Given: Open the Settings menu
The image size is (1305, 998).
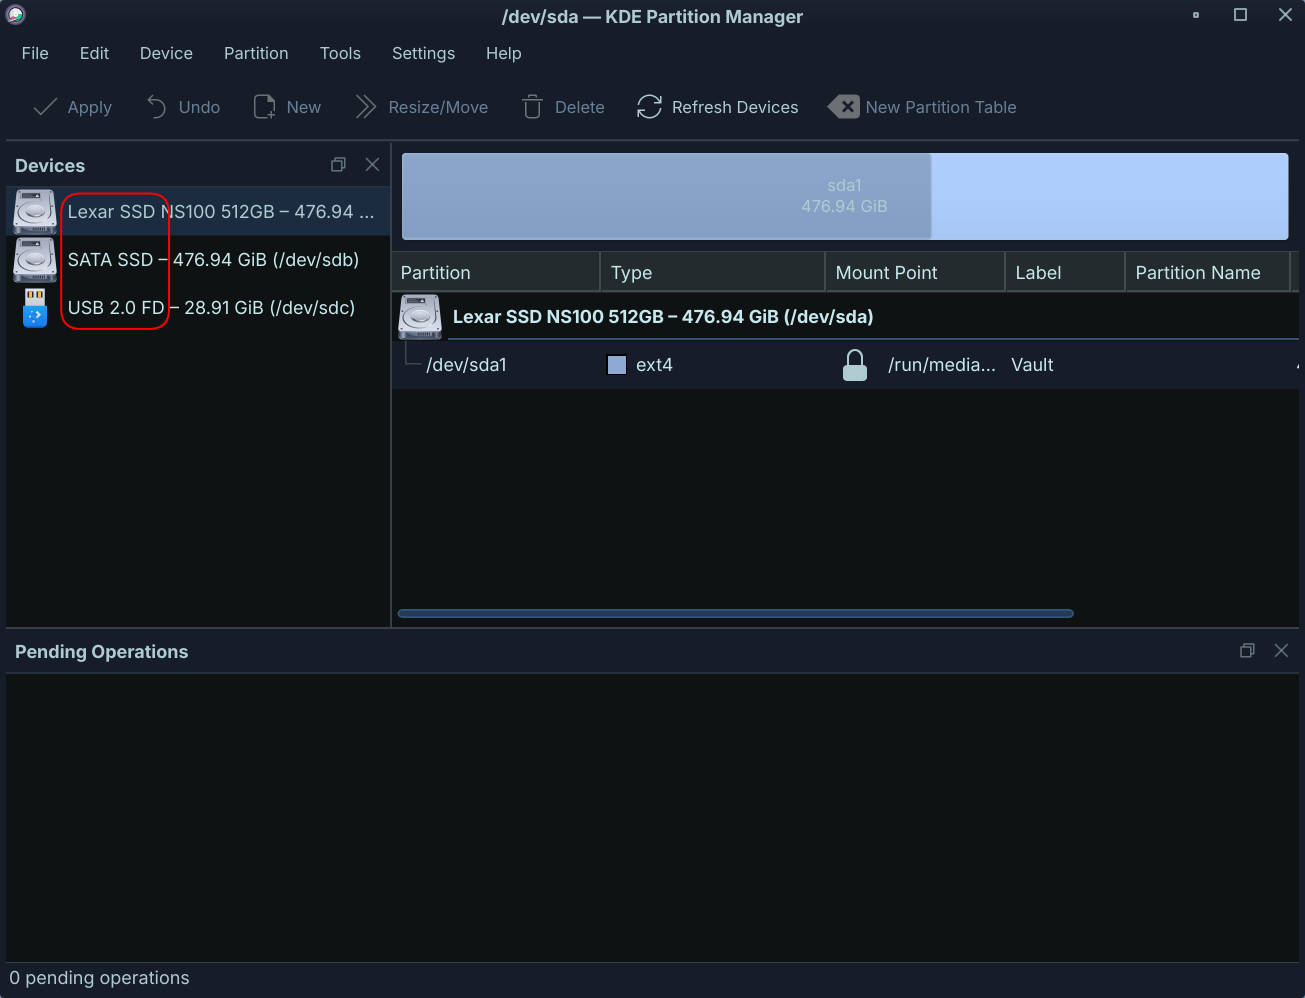Looking at the screenshot, I should 423,53.
